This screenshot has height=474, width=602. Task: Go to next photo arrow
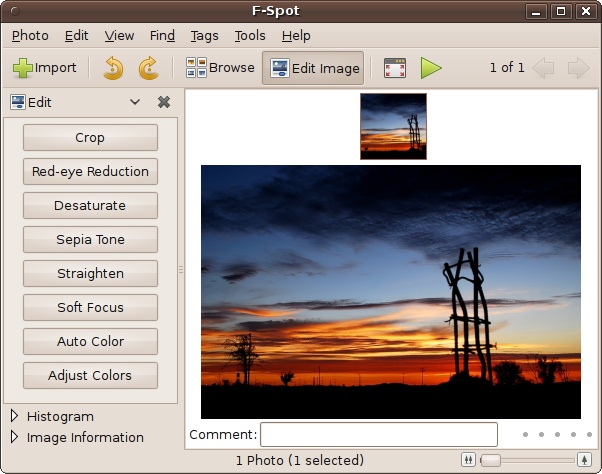click(x=579, y=68)
